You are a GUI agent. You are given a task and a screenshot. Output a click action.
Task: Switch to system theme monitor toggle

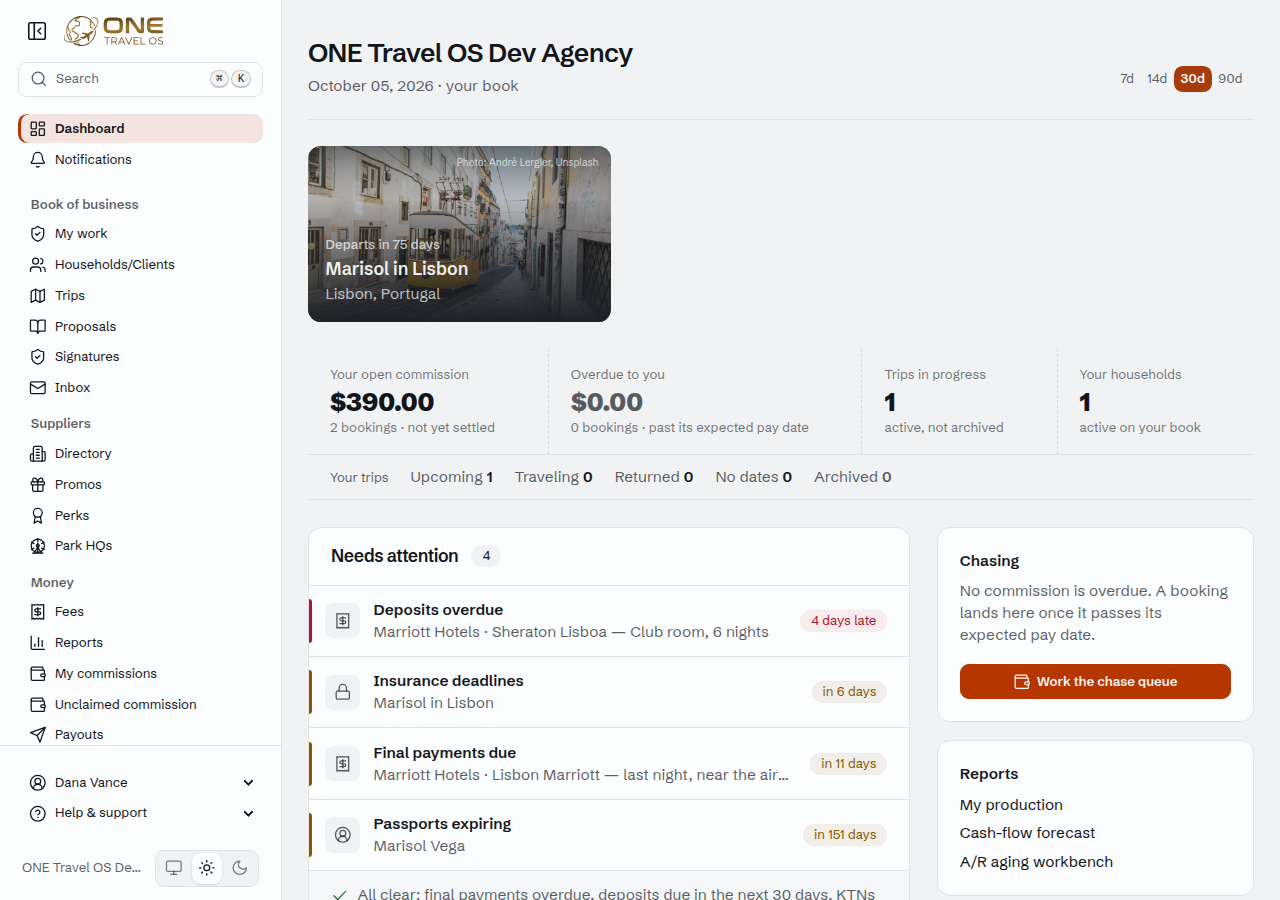pyautogui.click(x=174, y=868)
